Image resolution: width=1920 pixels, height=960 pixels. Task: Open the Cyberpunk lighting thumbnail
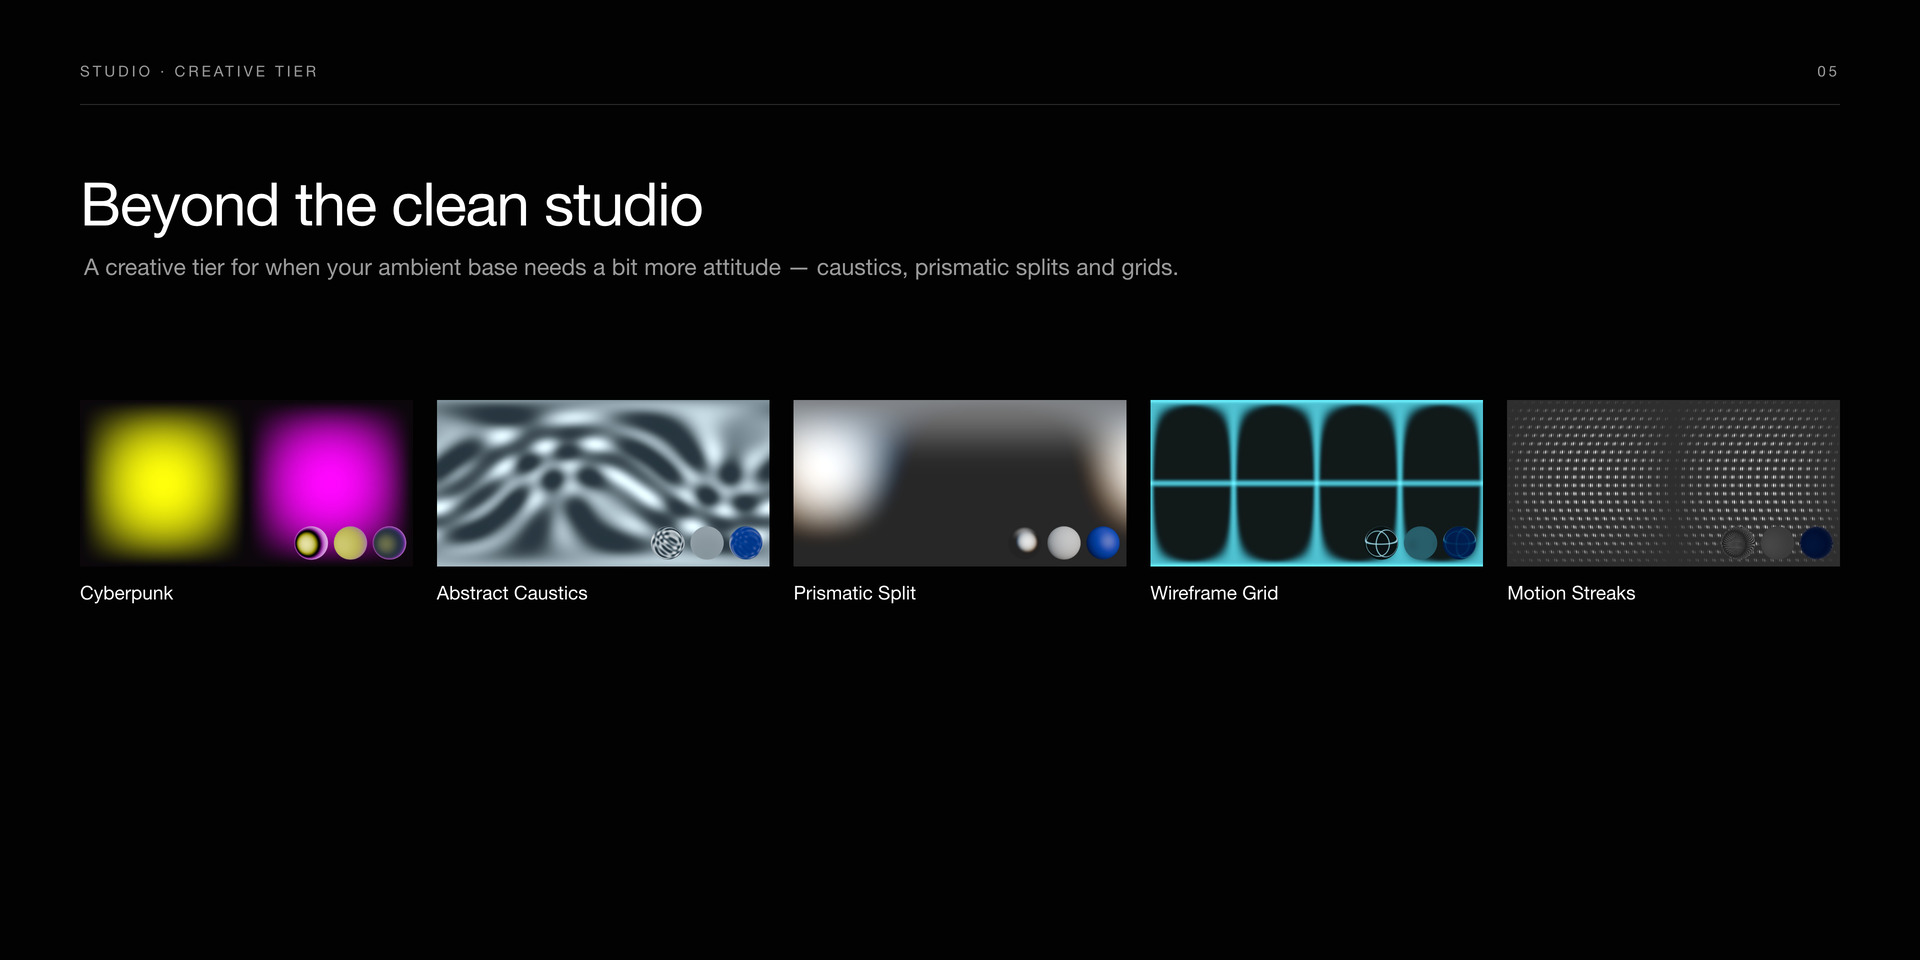pyautogui.click(x=246, y=483)
